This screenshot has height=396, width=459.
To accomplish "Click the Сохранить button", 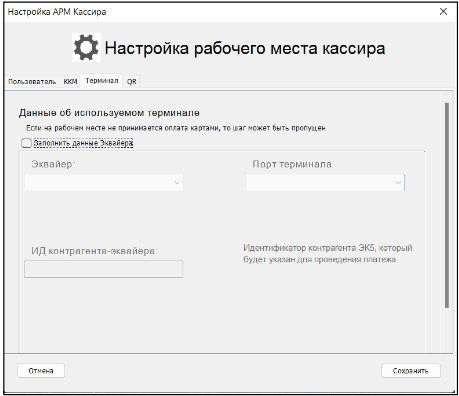I will (411, 371).
